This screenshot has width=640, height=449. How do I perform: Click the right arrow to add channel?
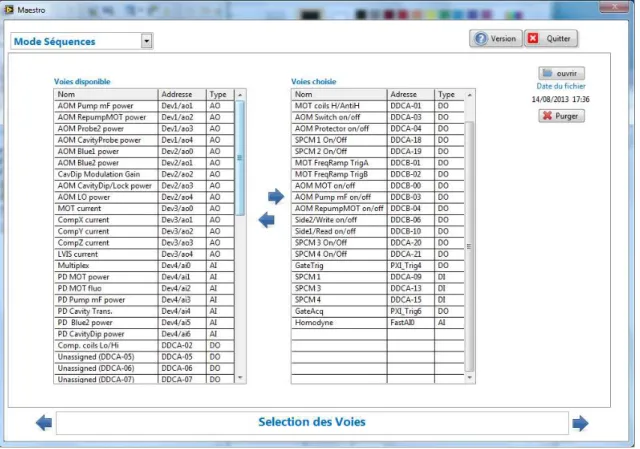[x=276, y=197]
